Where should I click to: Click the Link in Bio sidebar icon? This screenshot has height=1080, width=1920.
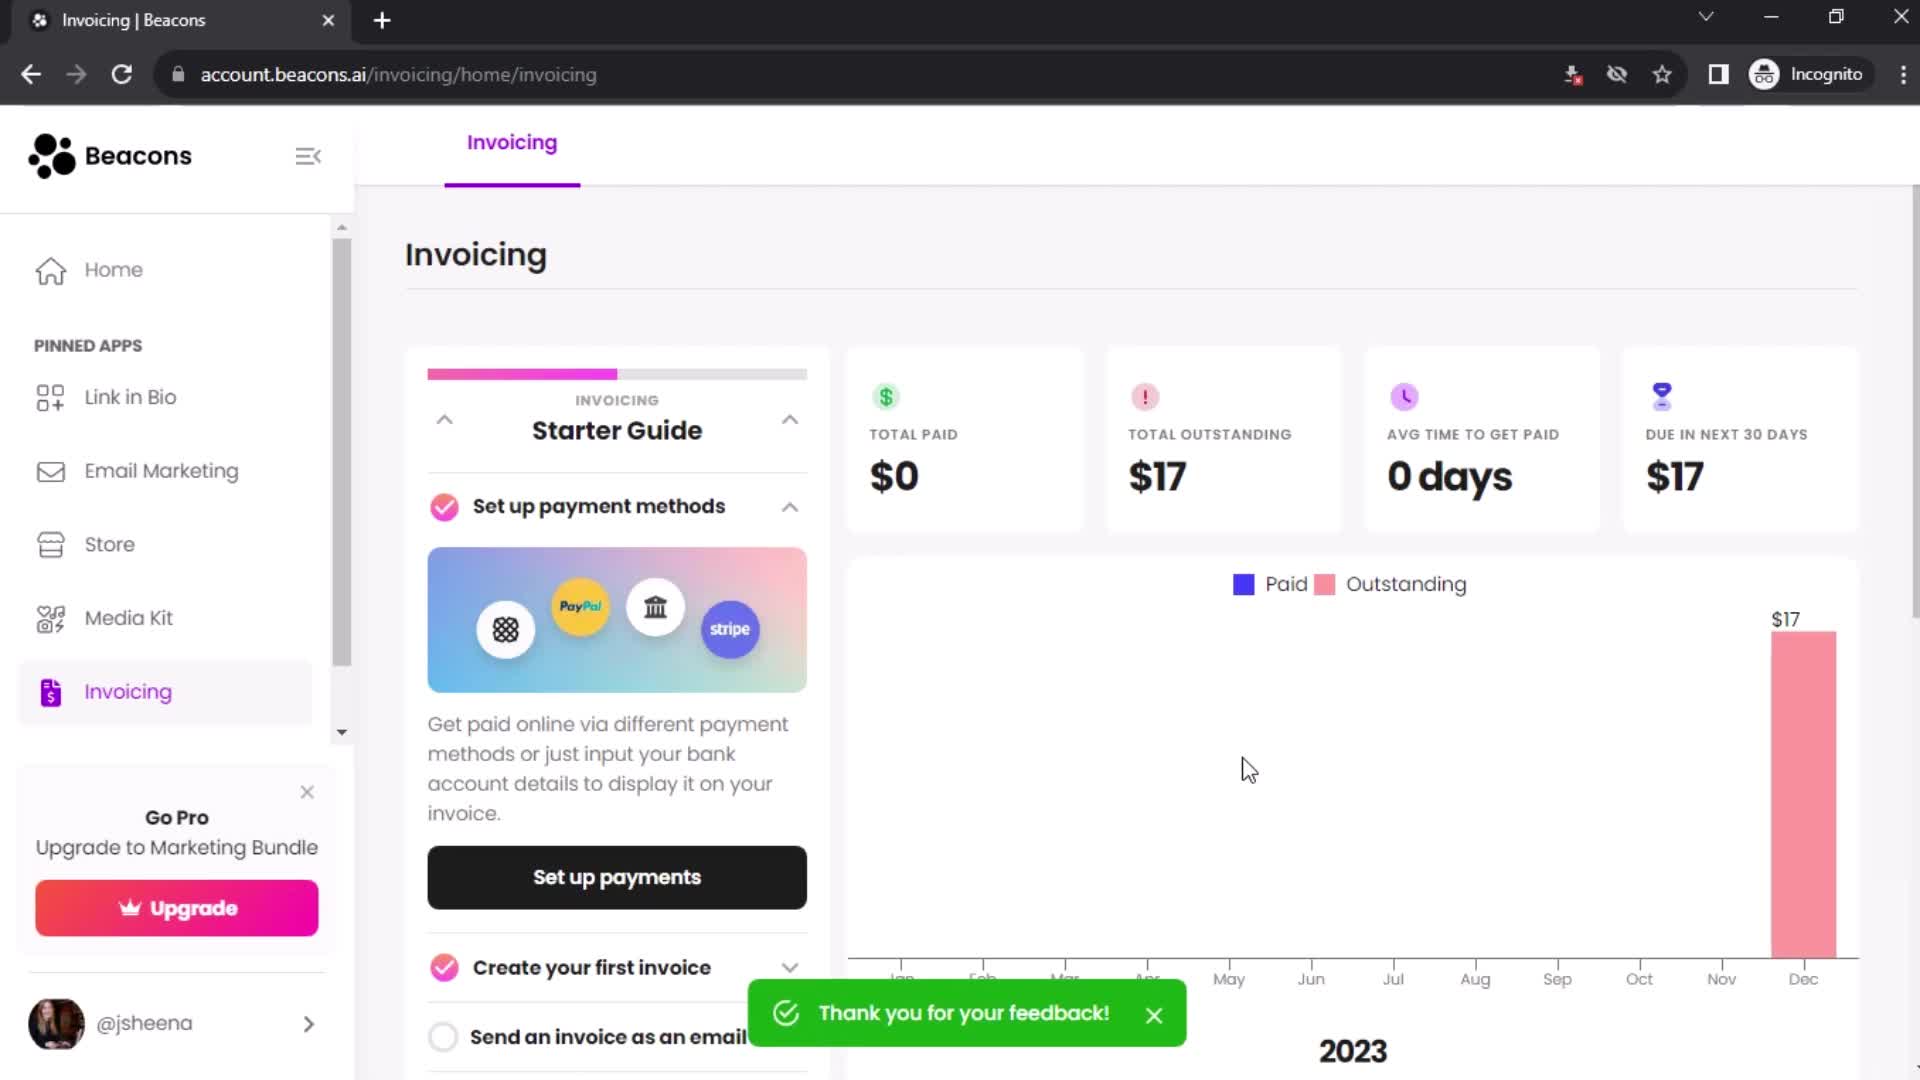pyautogui.click(x=50, y=397)
